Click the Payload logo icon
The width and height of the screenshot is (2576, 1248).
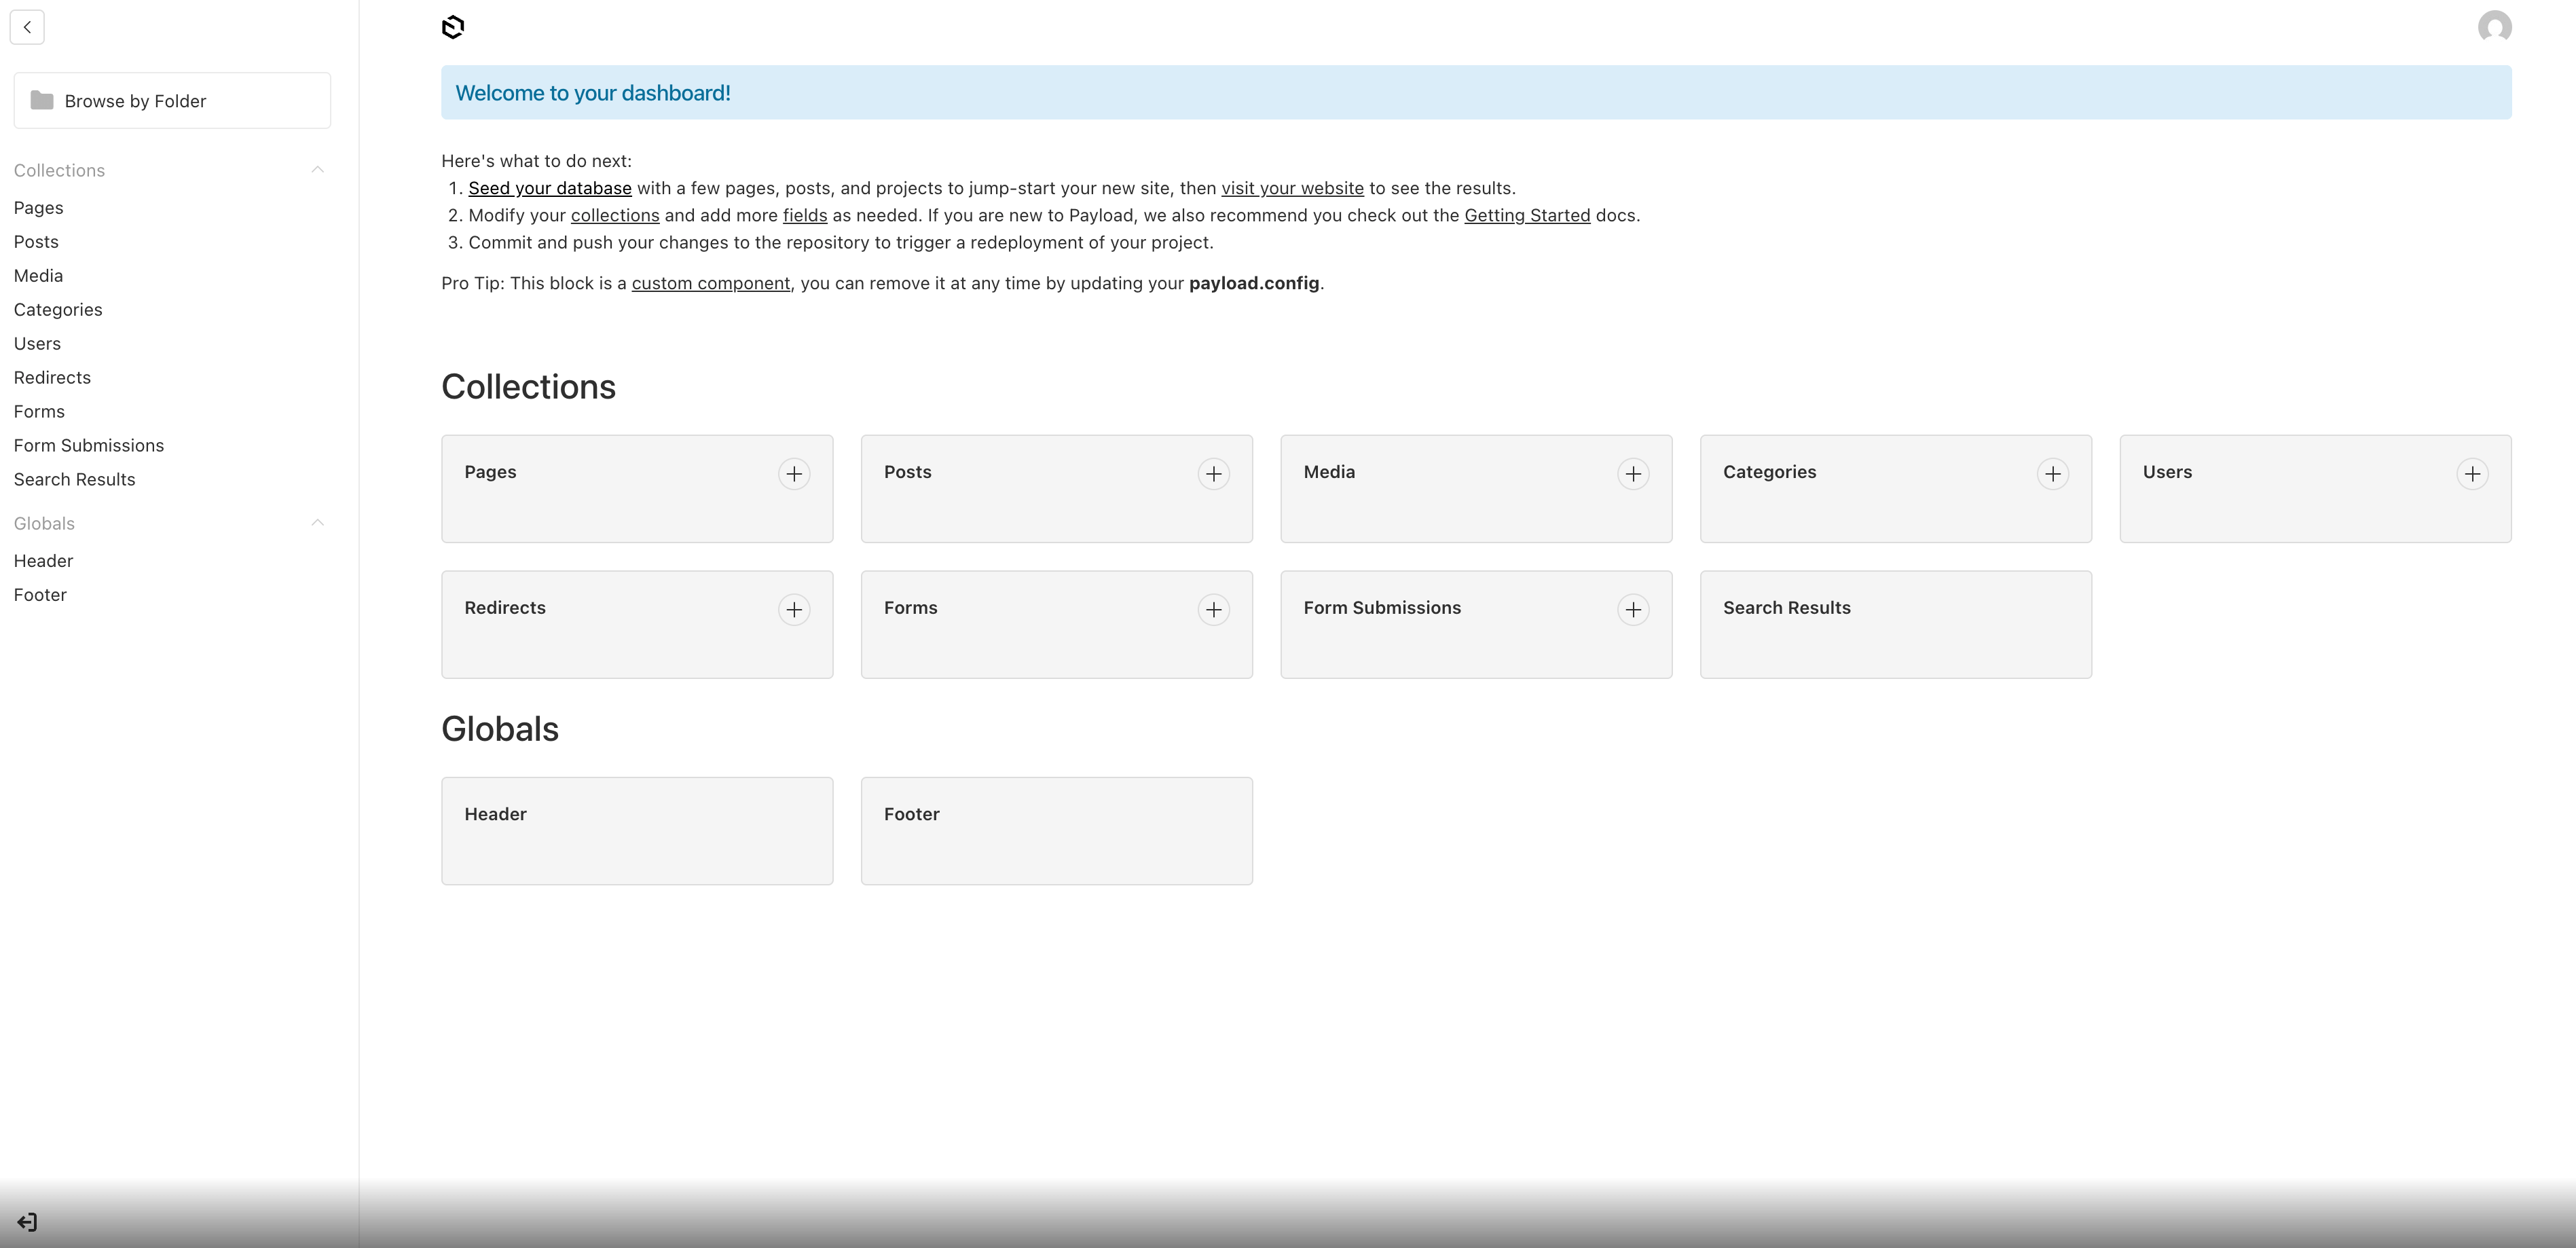(x=452, y=27)
